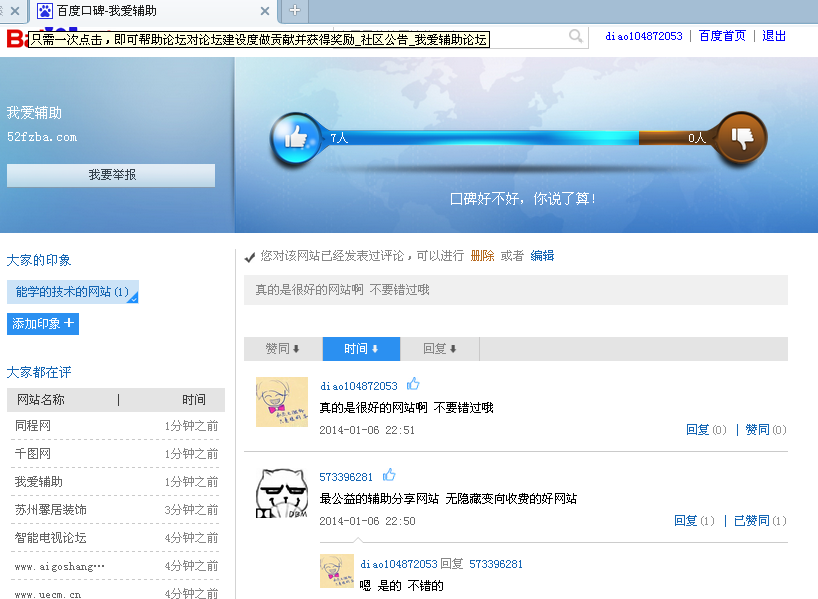Click the 我要举报 button

[x=111, y=175]
